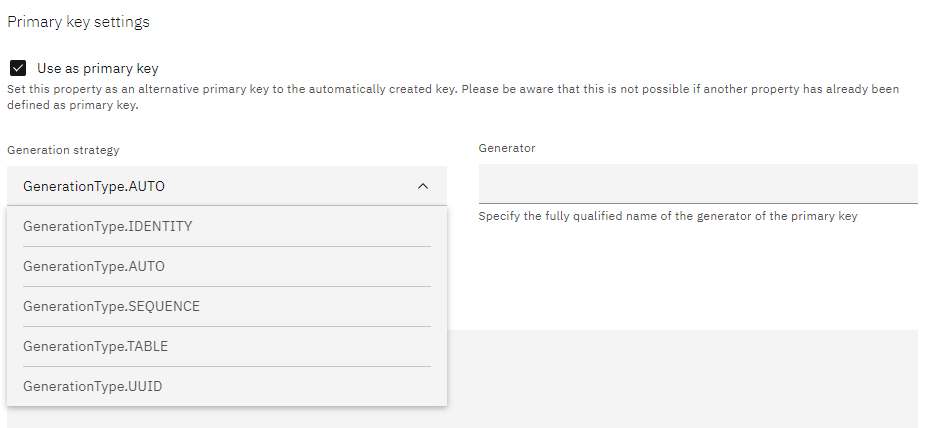The height and width of the screenshot is (428, 932).
Task: Choose the GenerationType.AUTO list option
Action: [94, 267]
